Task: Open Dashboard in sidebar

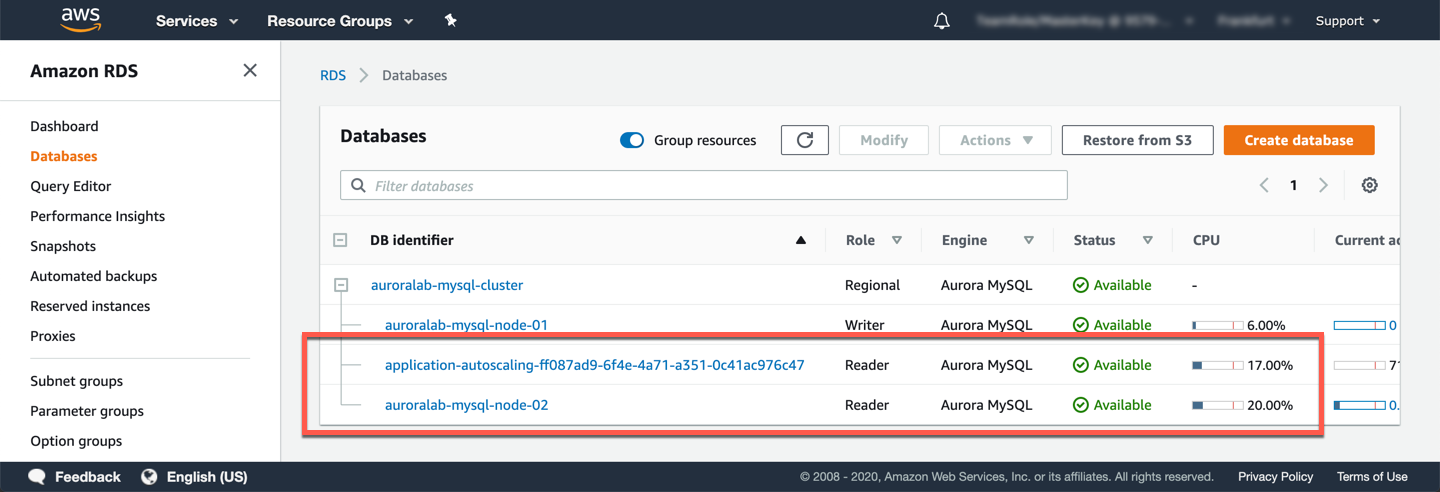Action: [x=64, y=126]
